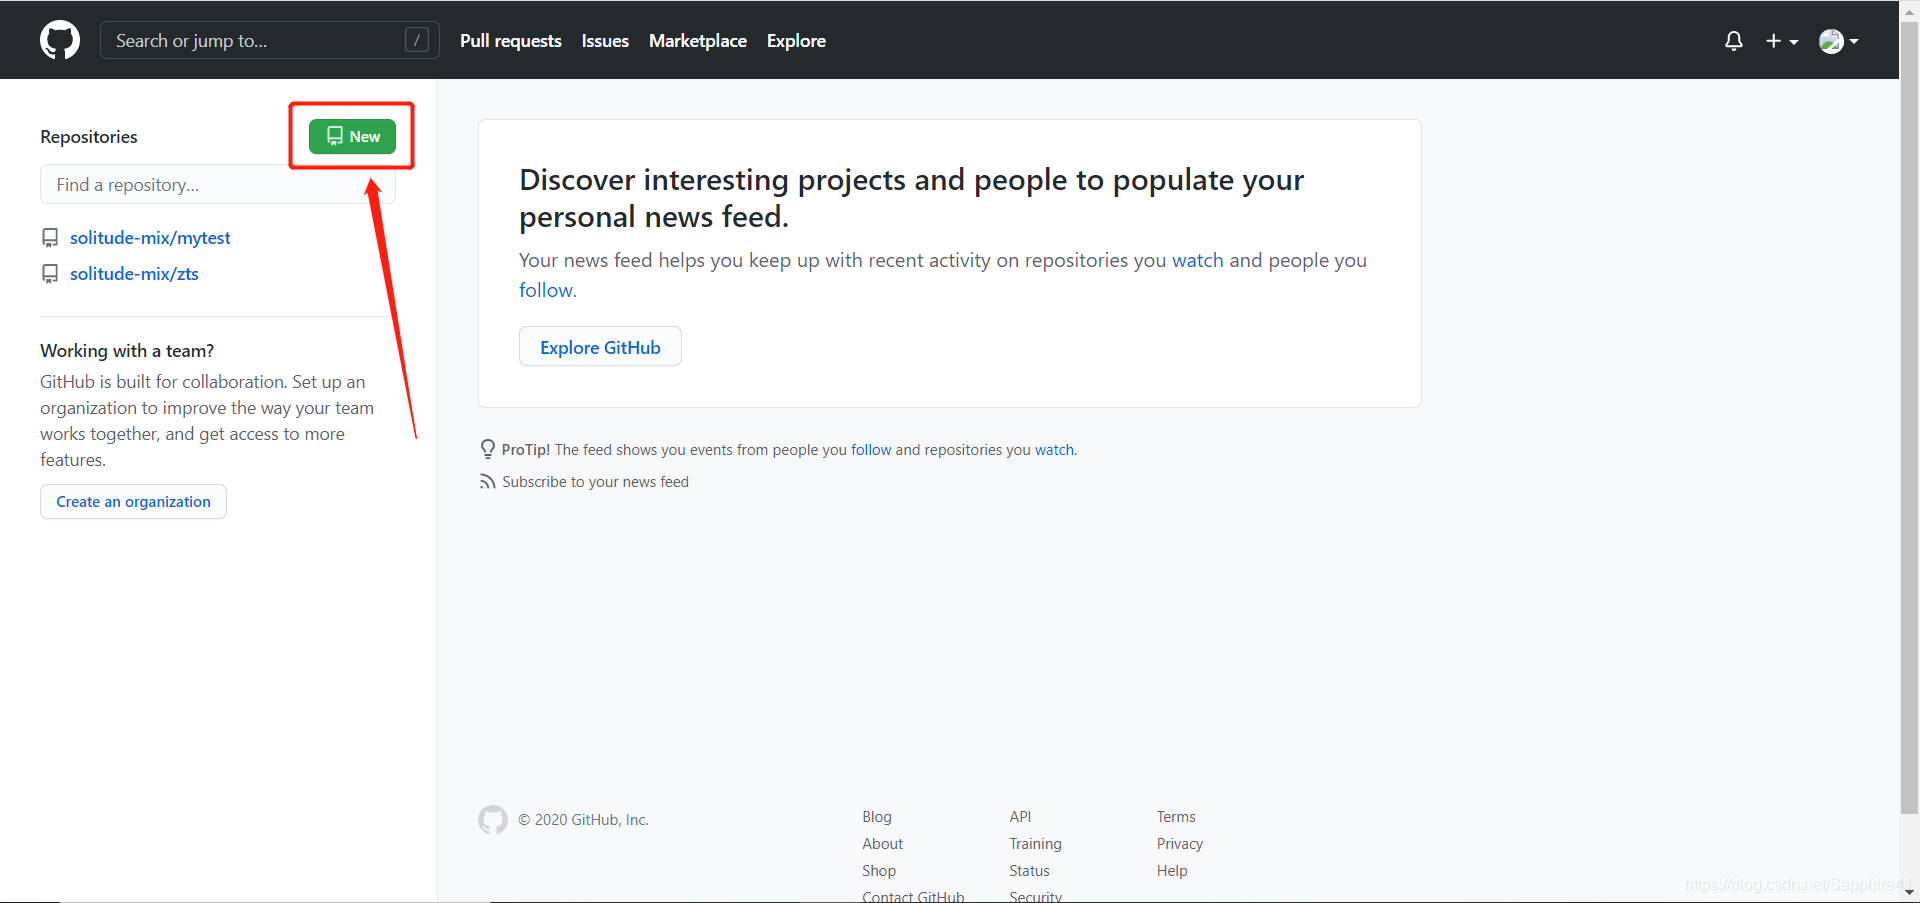The image size is (1920, 903).
Task: Click the RSS feed subscribe icon
Action: click(x=487, y=482)
